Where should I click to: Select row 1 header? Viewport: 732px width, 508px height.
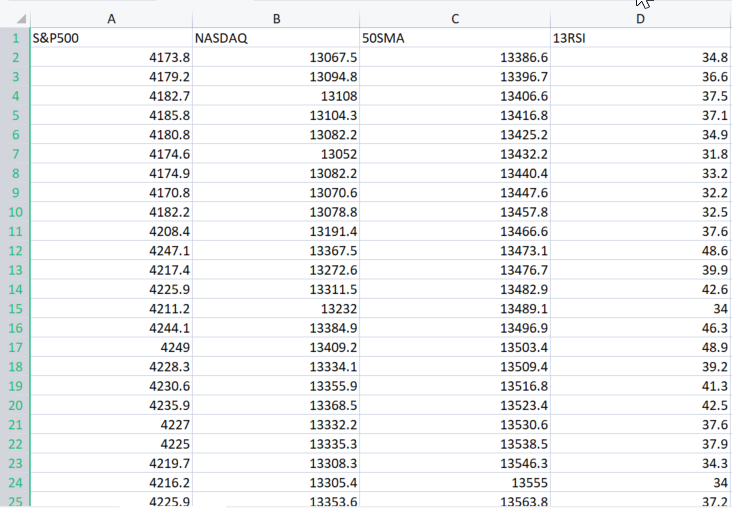(15, 38)
